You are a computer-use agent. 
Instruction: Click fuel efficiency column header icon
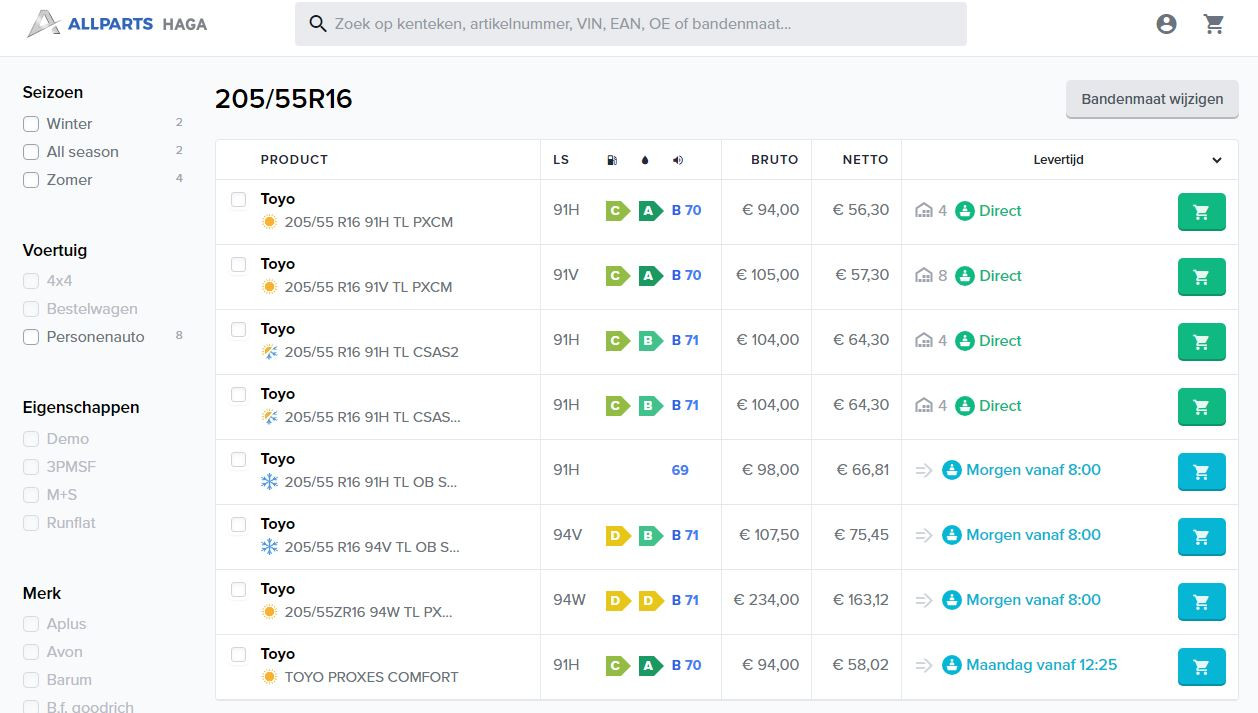tap(612, 160)
